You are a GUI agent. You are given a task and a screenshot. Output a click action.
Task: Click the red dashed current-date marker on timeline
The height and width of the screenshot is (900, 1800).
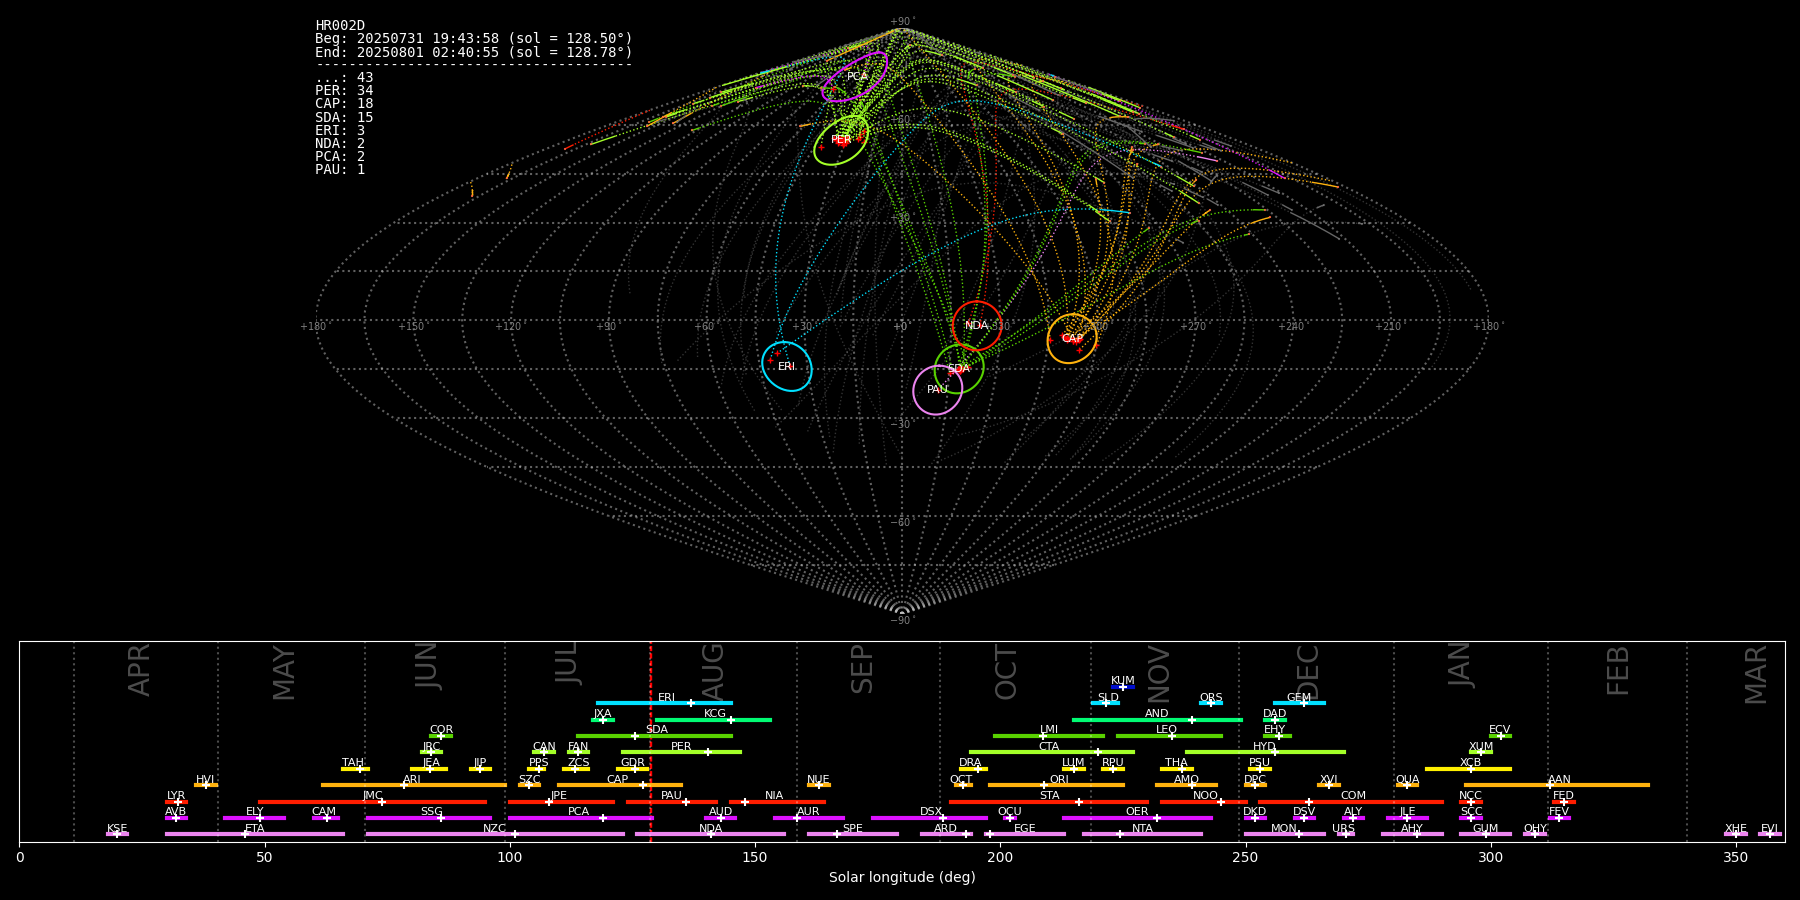pyautogui.click(x=650, y=741)
